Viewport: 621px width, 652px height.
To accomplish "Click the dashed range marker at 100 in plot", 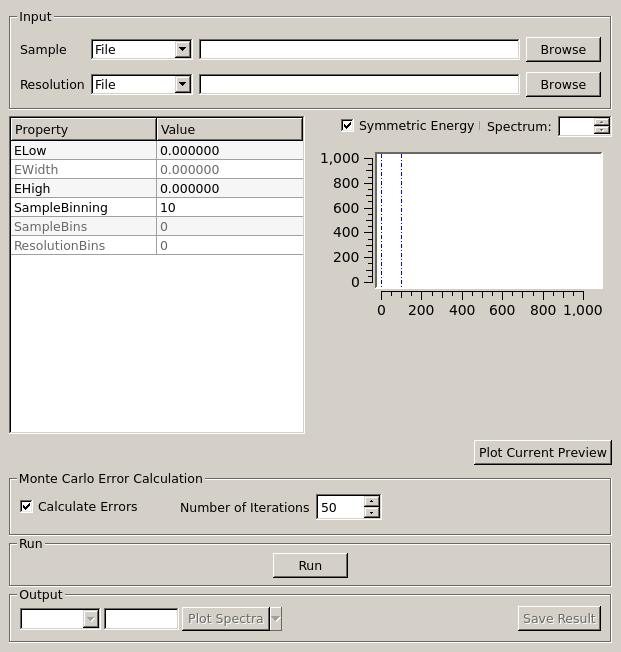I will (401, 220).
